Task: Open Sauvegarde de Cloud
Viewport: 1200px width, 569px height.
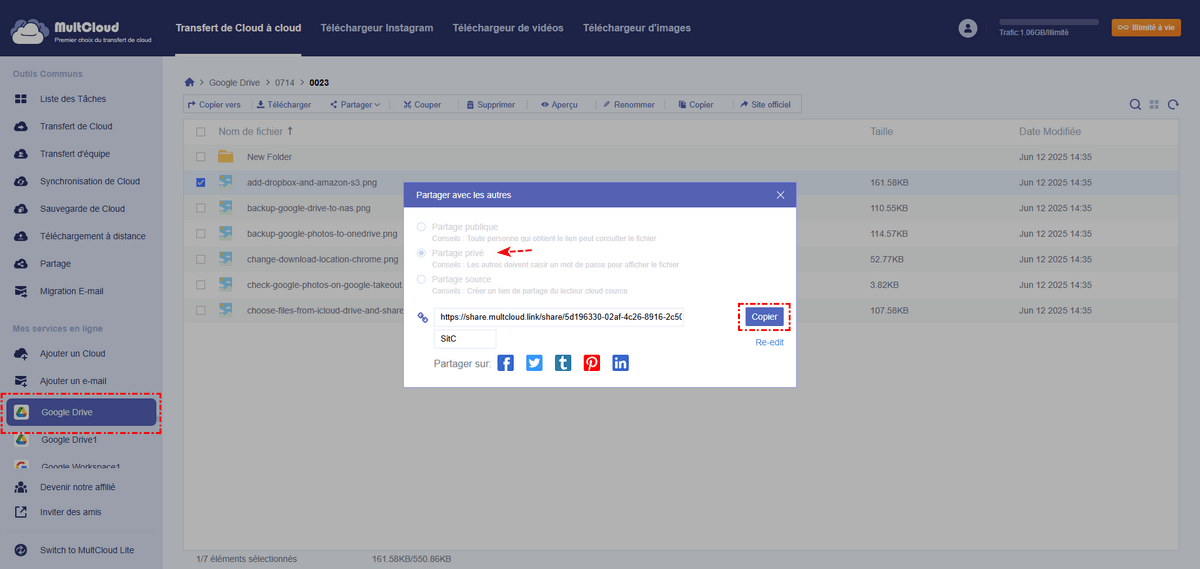Action: tap(81, 209)
